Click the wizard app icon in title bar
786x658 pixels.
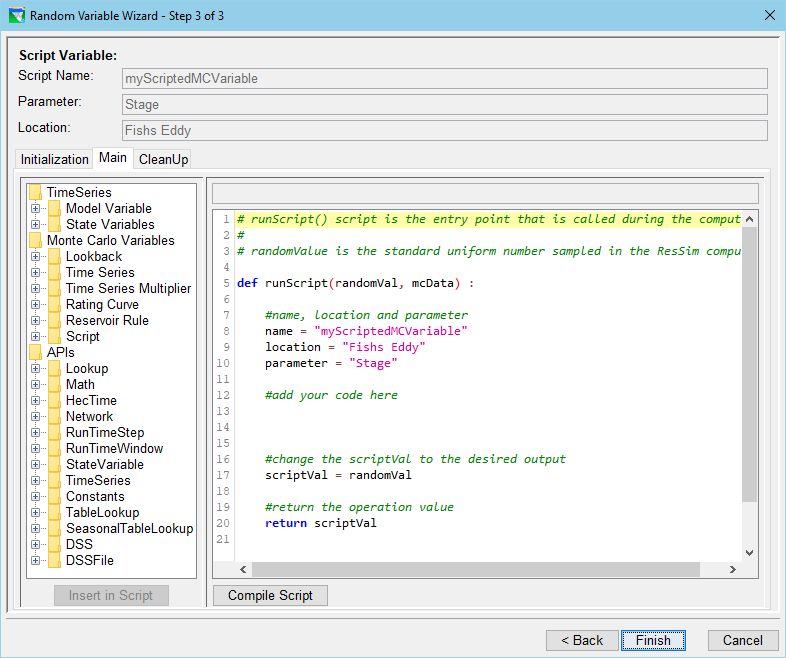(x=16, y=15)
